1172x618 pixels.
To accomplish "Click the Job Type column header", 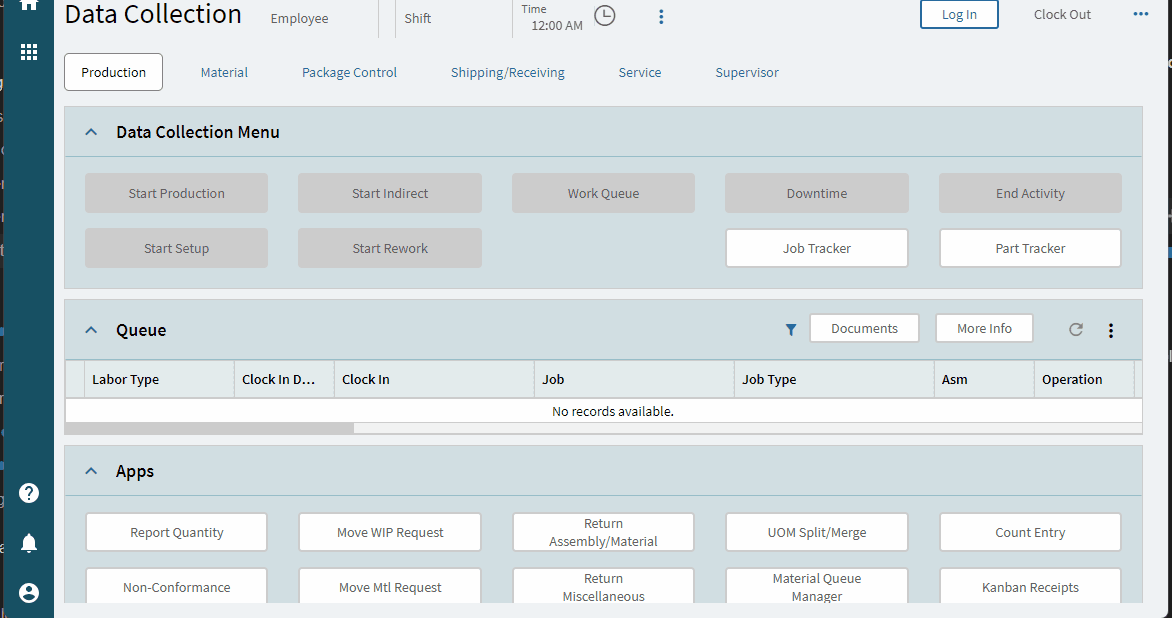I will coord(834,379).
